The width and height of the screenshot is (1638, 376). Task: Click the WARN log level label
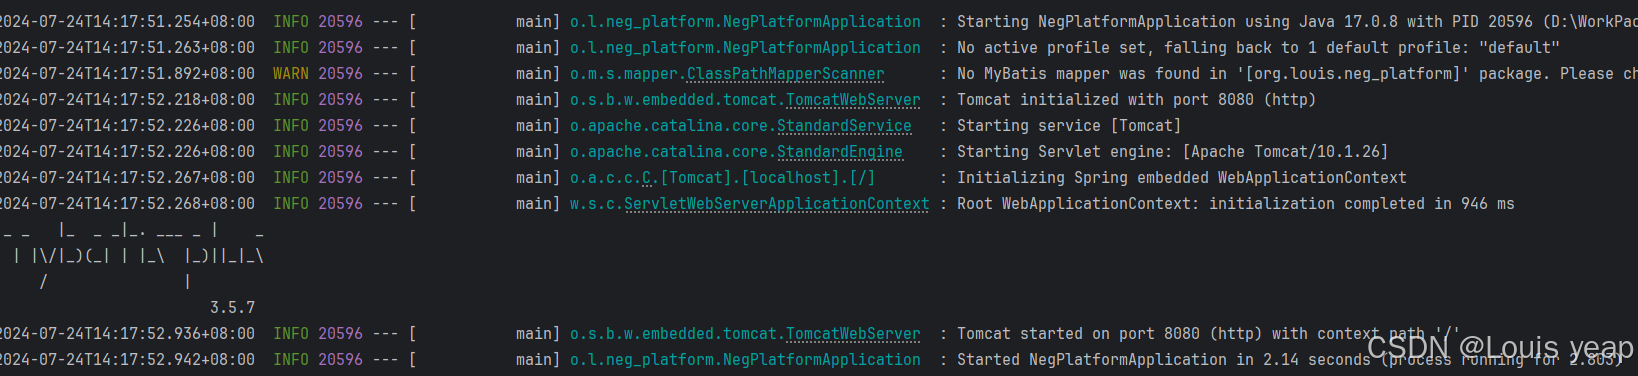click(x=291, y=74)
